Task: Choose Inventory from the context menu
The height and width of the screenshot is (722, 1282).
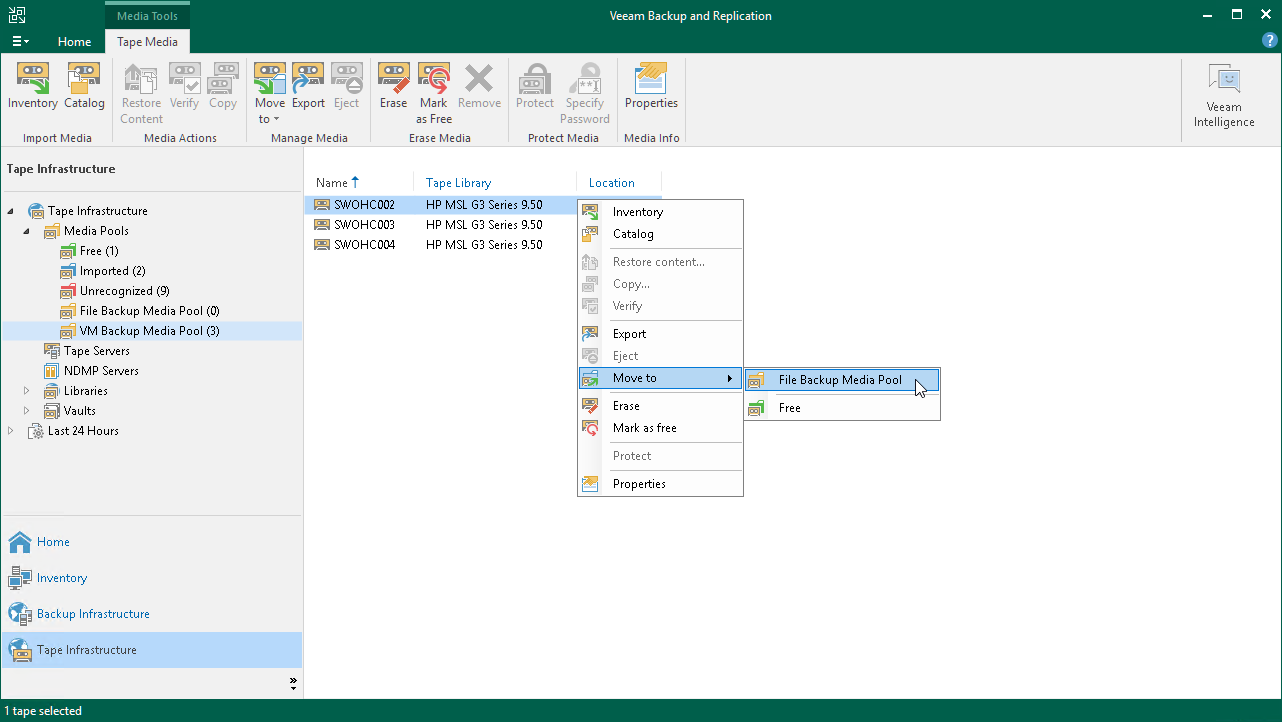Action: pyautogui.click(x=660, y=212)
